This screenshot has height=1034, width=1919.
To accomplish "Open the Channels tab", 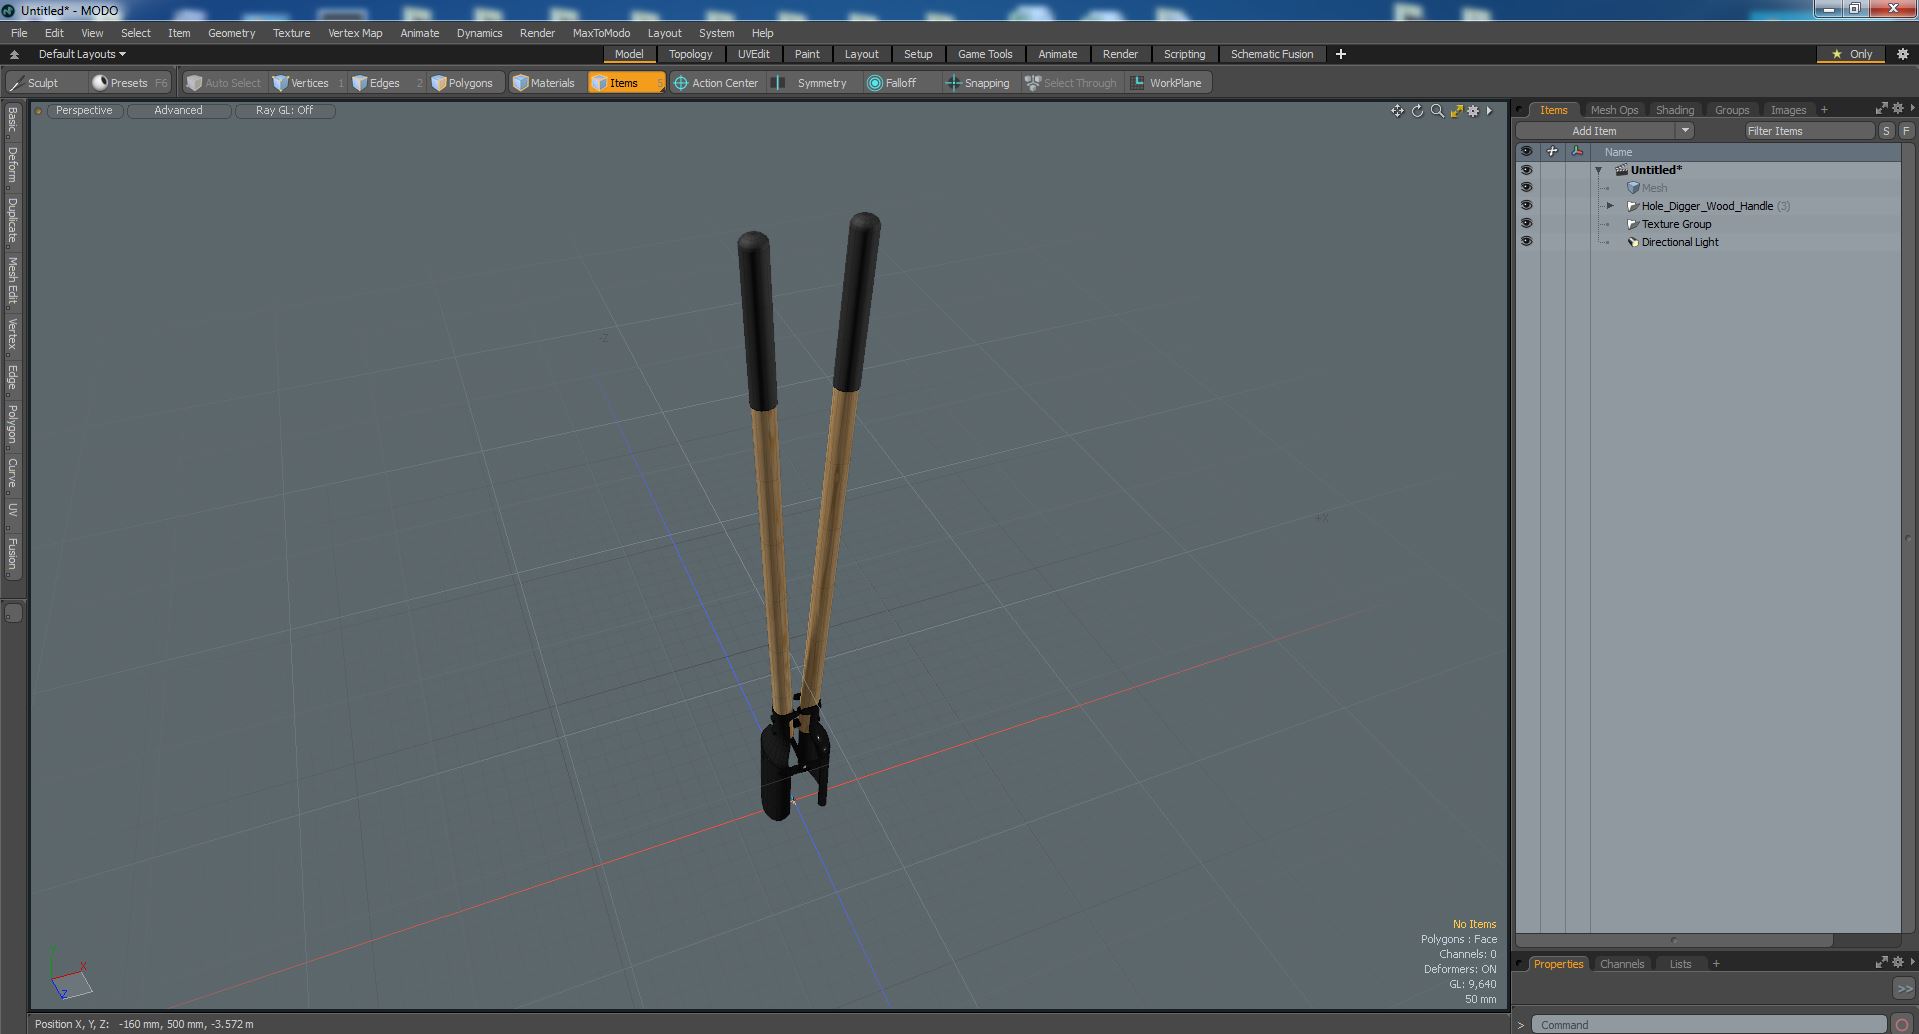I will tap(1622, 964).
